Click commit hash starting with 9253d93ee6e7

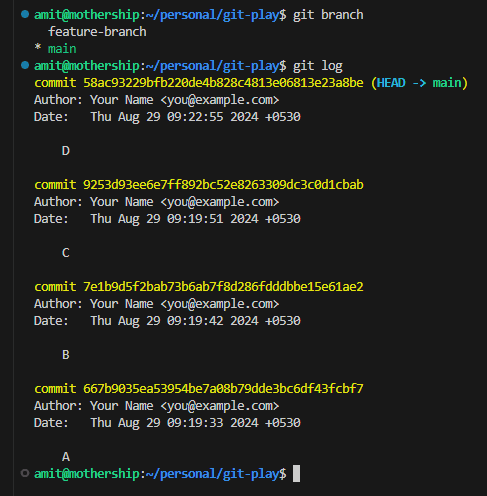pyautogui.click(x=223, y=185)
